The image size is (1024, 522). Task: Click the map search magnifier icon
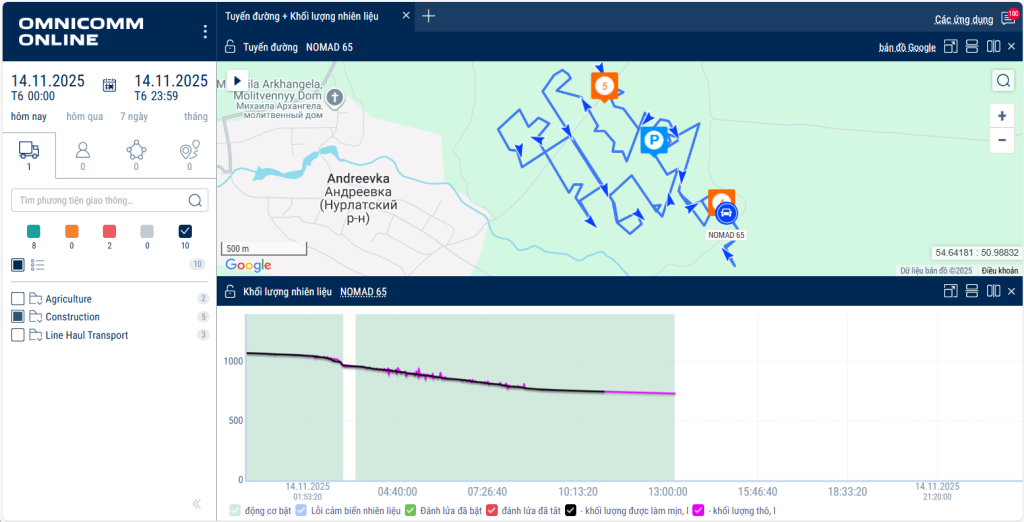pyautogui.click(x=1001, y=81)
